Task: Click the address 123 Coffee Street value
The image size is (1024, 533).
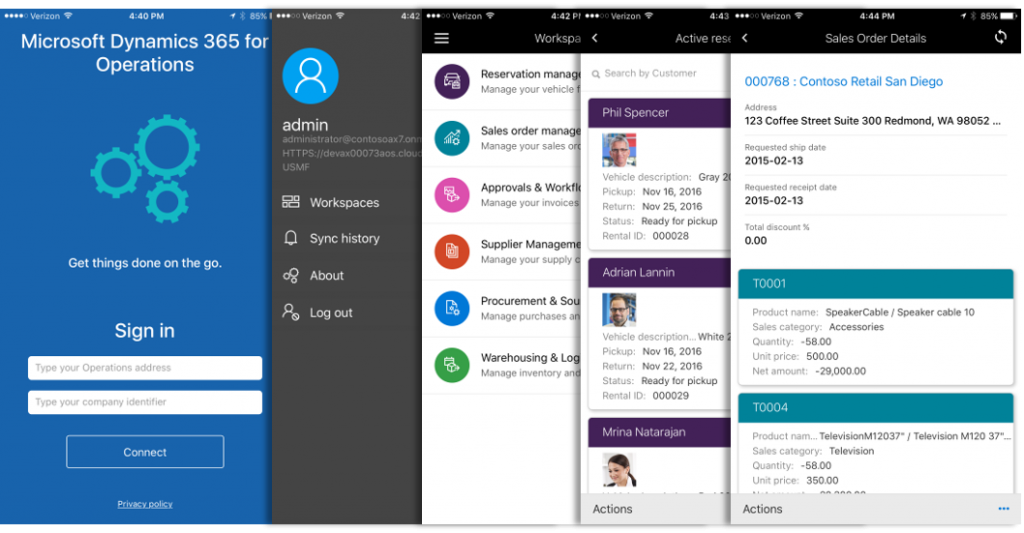Action: coord(872,121)
